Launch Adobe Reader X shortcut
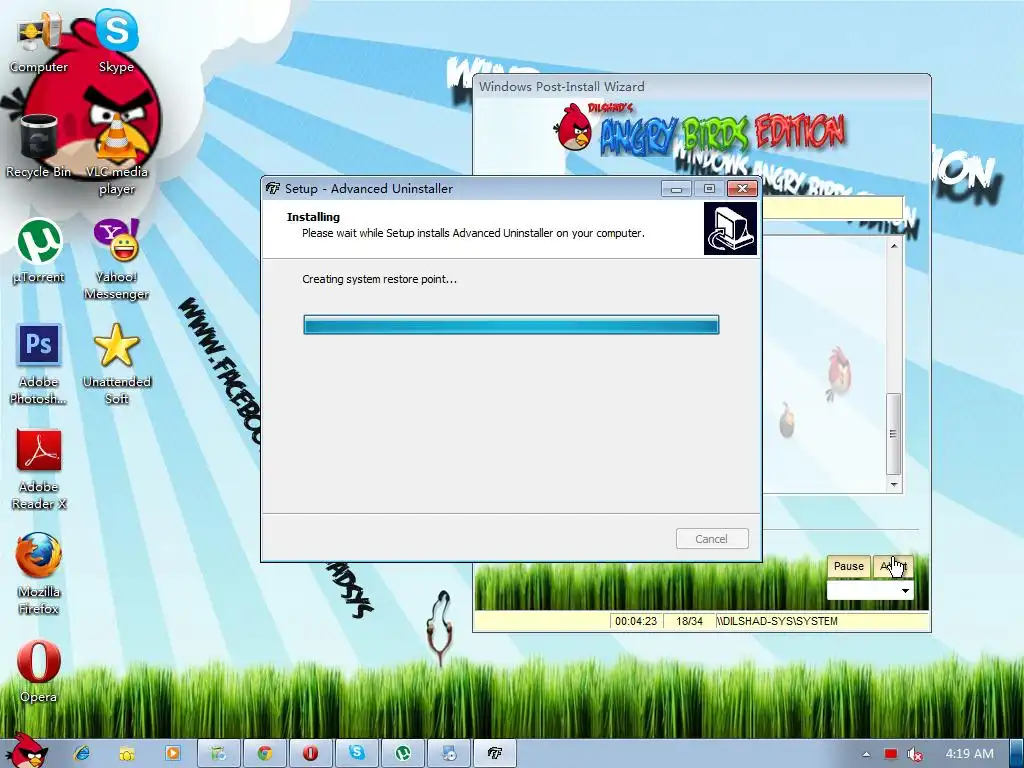 point(39,469)
